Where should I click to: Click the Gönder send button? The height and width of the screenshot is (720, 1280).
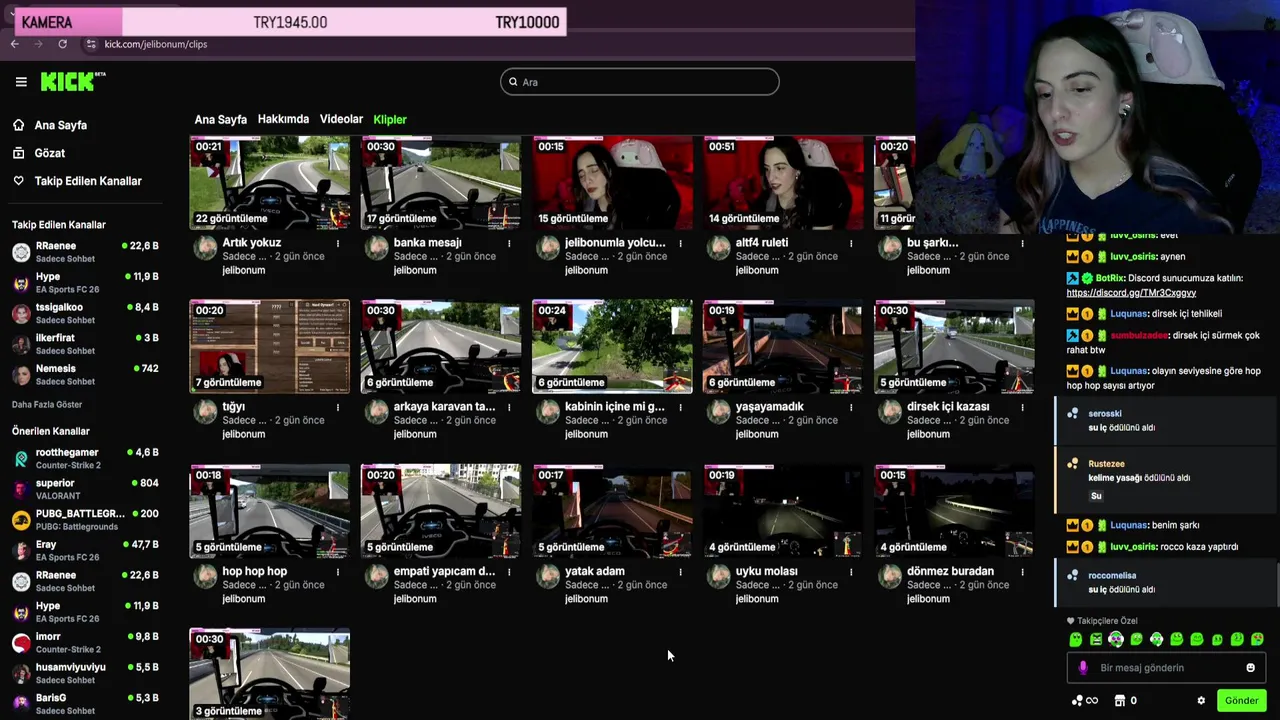[1241, 701]
